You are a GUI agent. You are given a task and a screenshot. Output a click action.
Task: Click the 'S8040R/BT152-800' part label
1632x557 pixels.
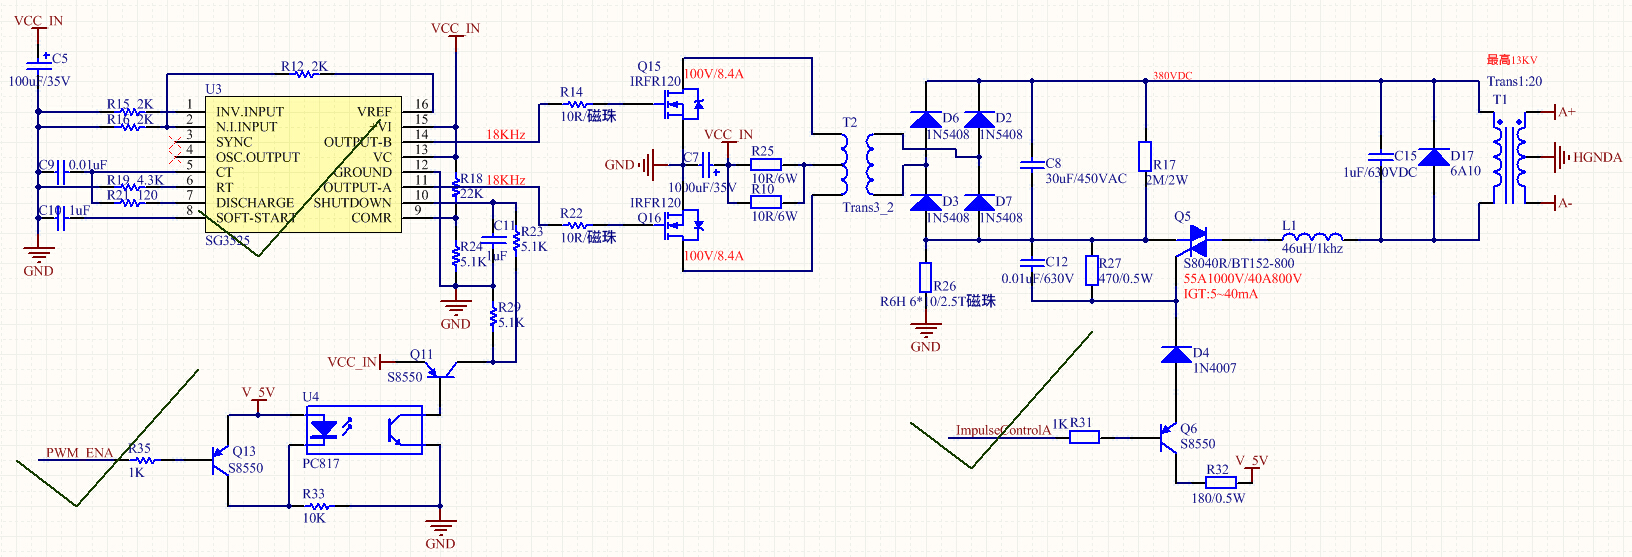[1239, 263]
